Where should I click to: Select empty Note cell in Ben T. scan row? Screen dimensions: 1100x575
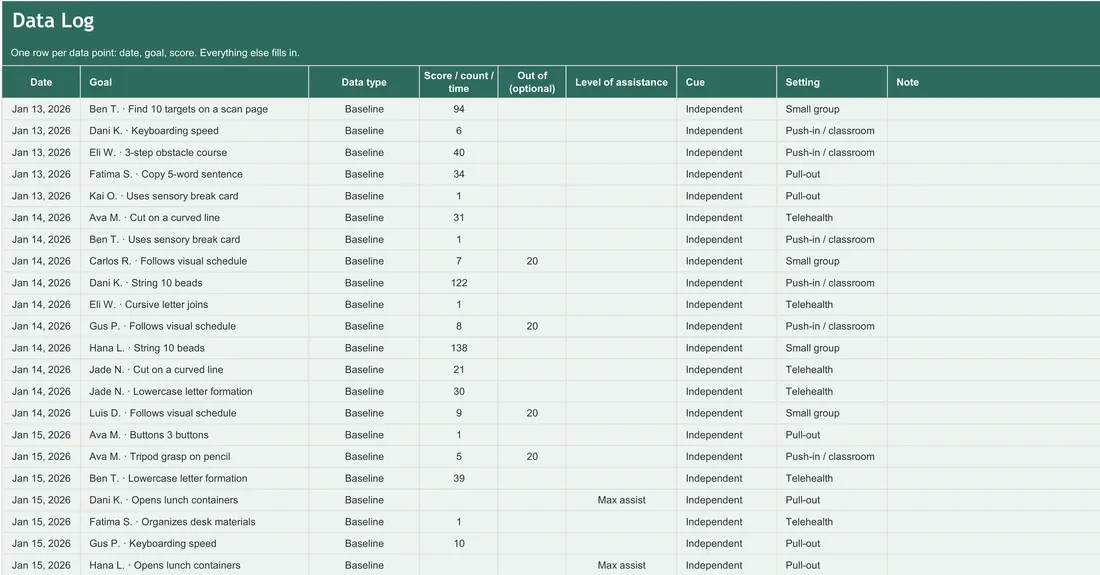[993, 109]
